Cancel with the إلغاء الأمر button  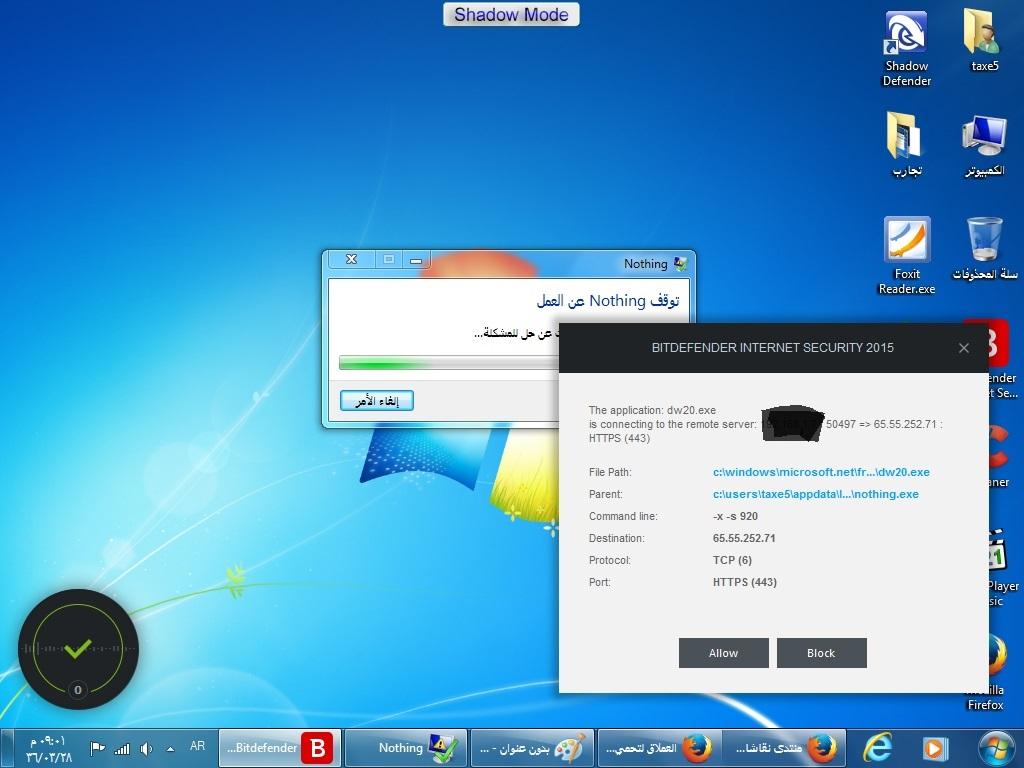point(377,400)
